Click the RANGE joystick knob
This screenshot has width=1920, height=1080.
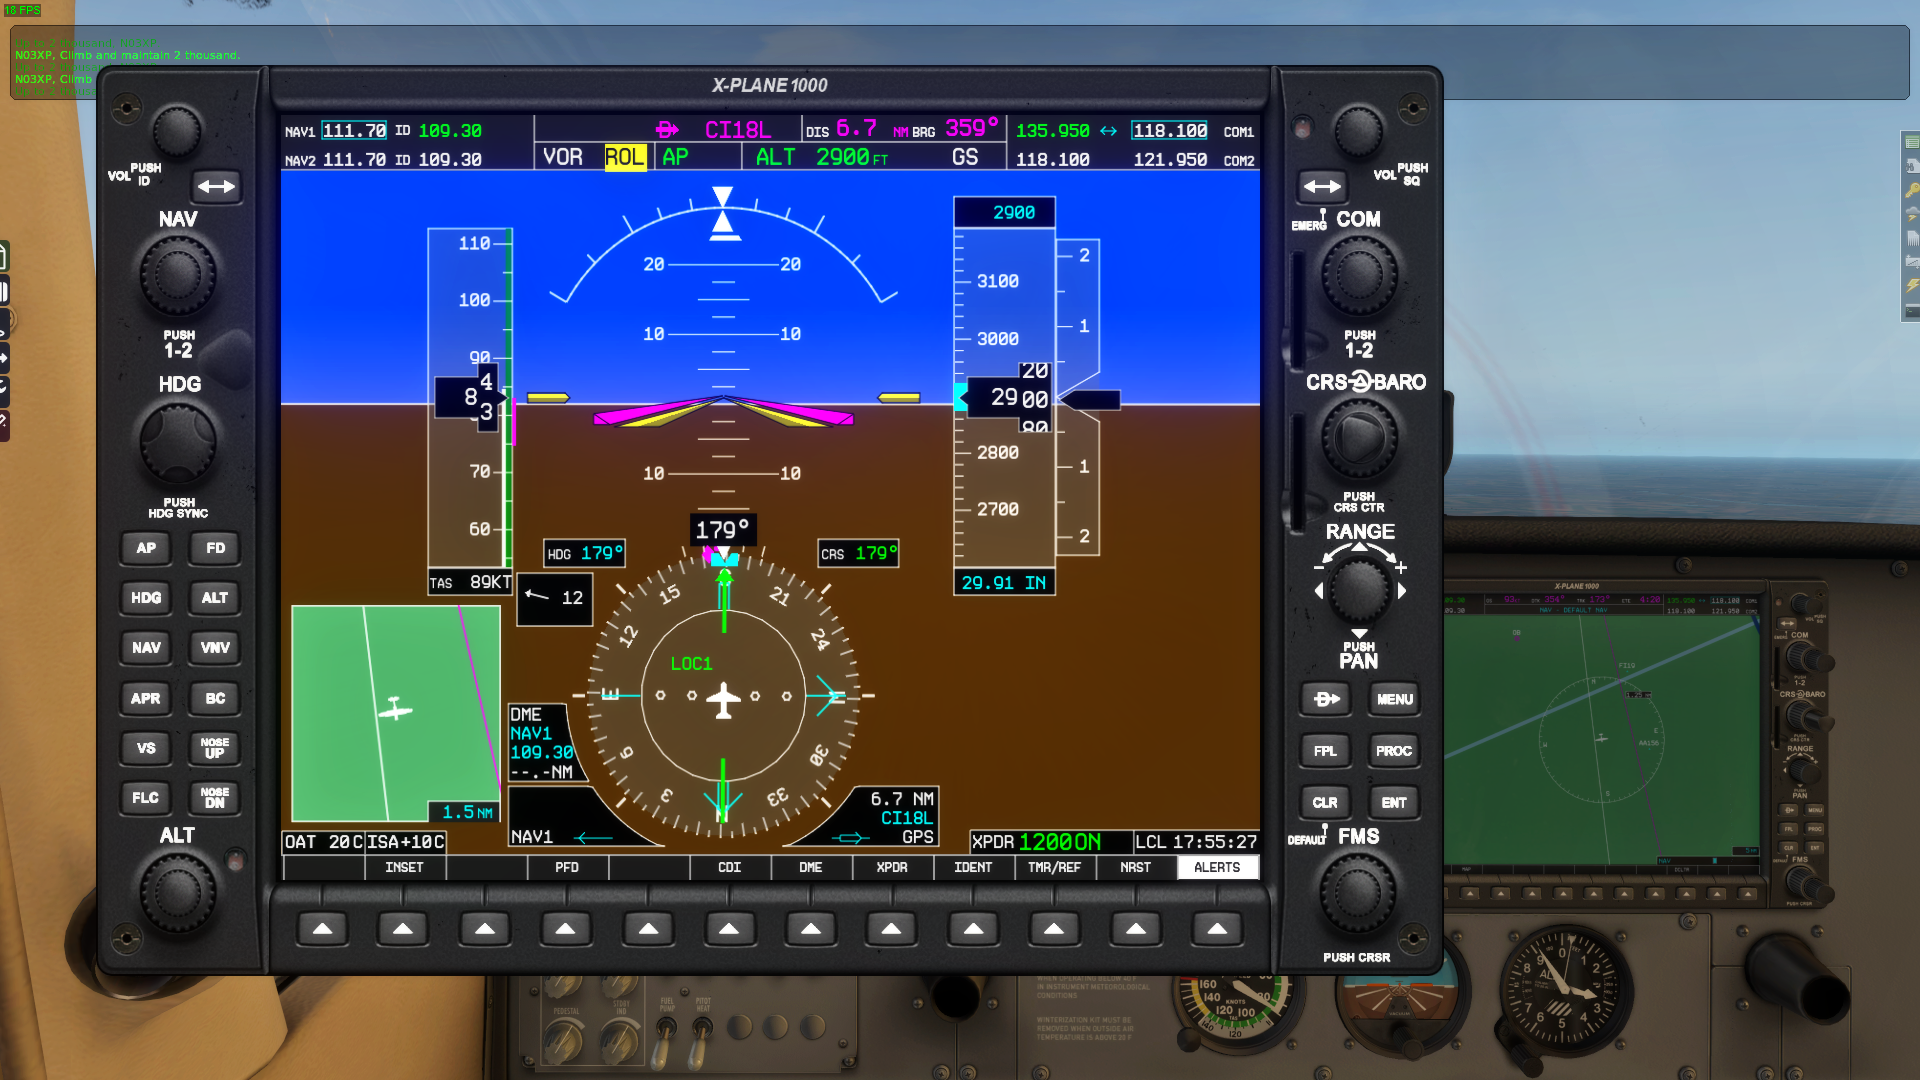click(x=1359, y=589)
